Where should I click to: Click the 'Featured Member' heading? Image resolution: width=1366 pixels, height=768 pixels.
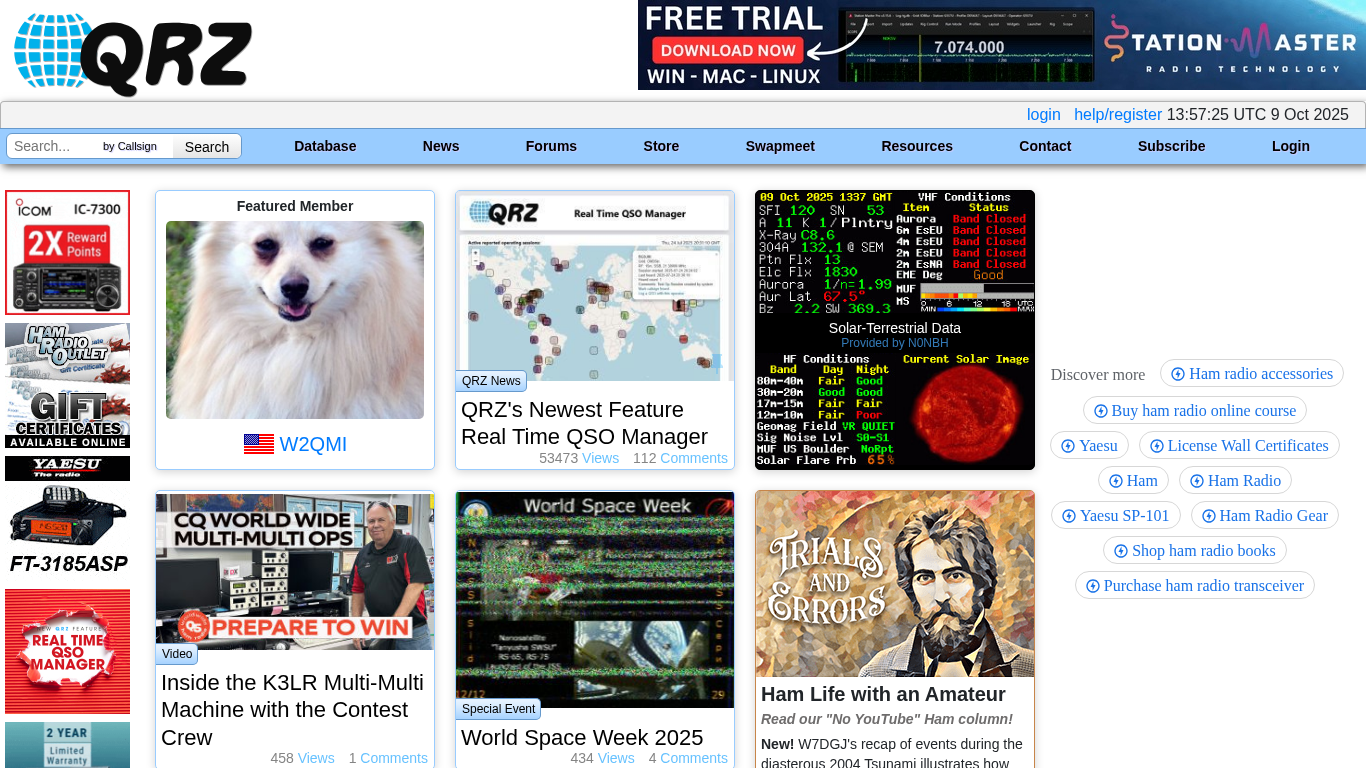295,206
